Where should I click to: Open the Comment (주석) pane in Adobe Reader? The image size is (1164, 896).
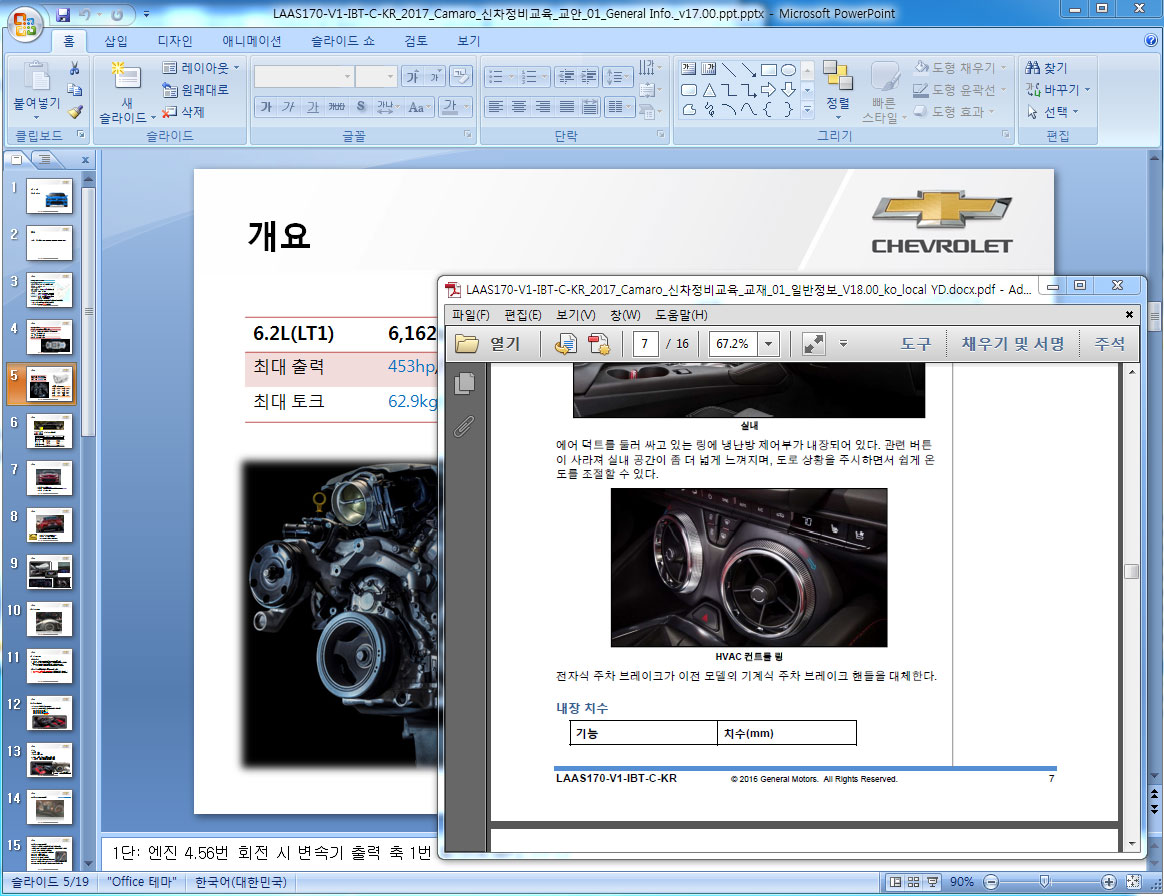coord(1110,344)
